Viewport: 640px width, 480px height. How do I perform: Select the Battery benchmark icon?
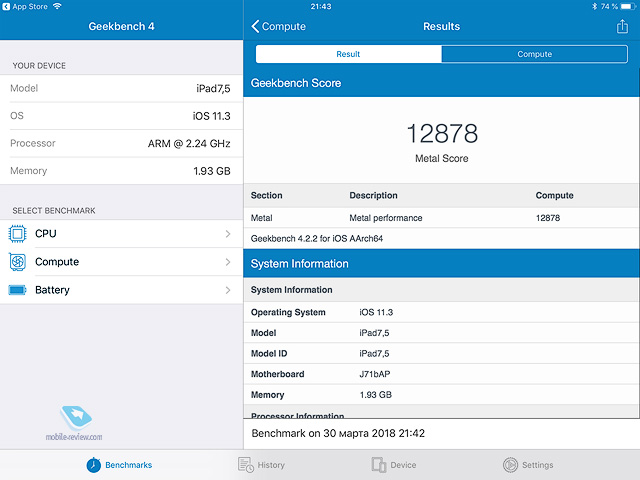pos(17,290)
